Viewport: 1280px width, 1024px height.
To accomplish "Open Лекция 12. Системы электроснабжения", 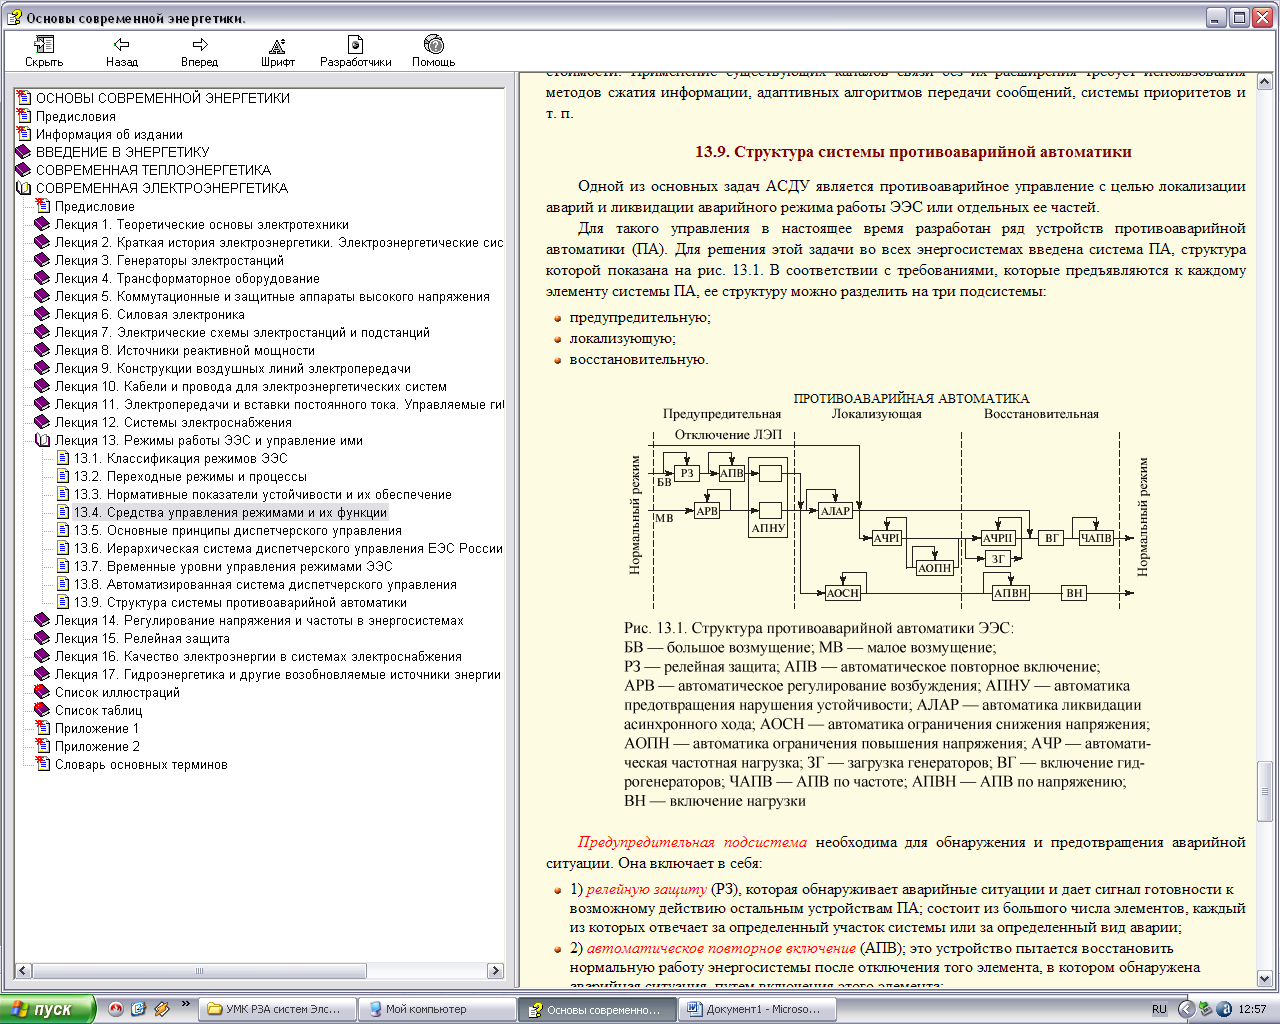I will pos(173,422).
